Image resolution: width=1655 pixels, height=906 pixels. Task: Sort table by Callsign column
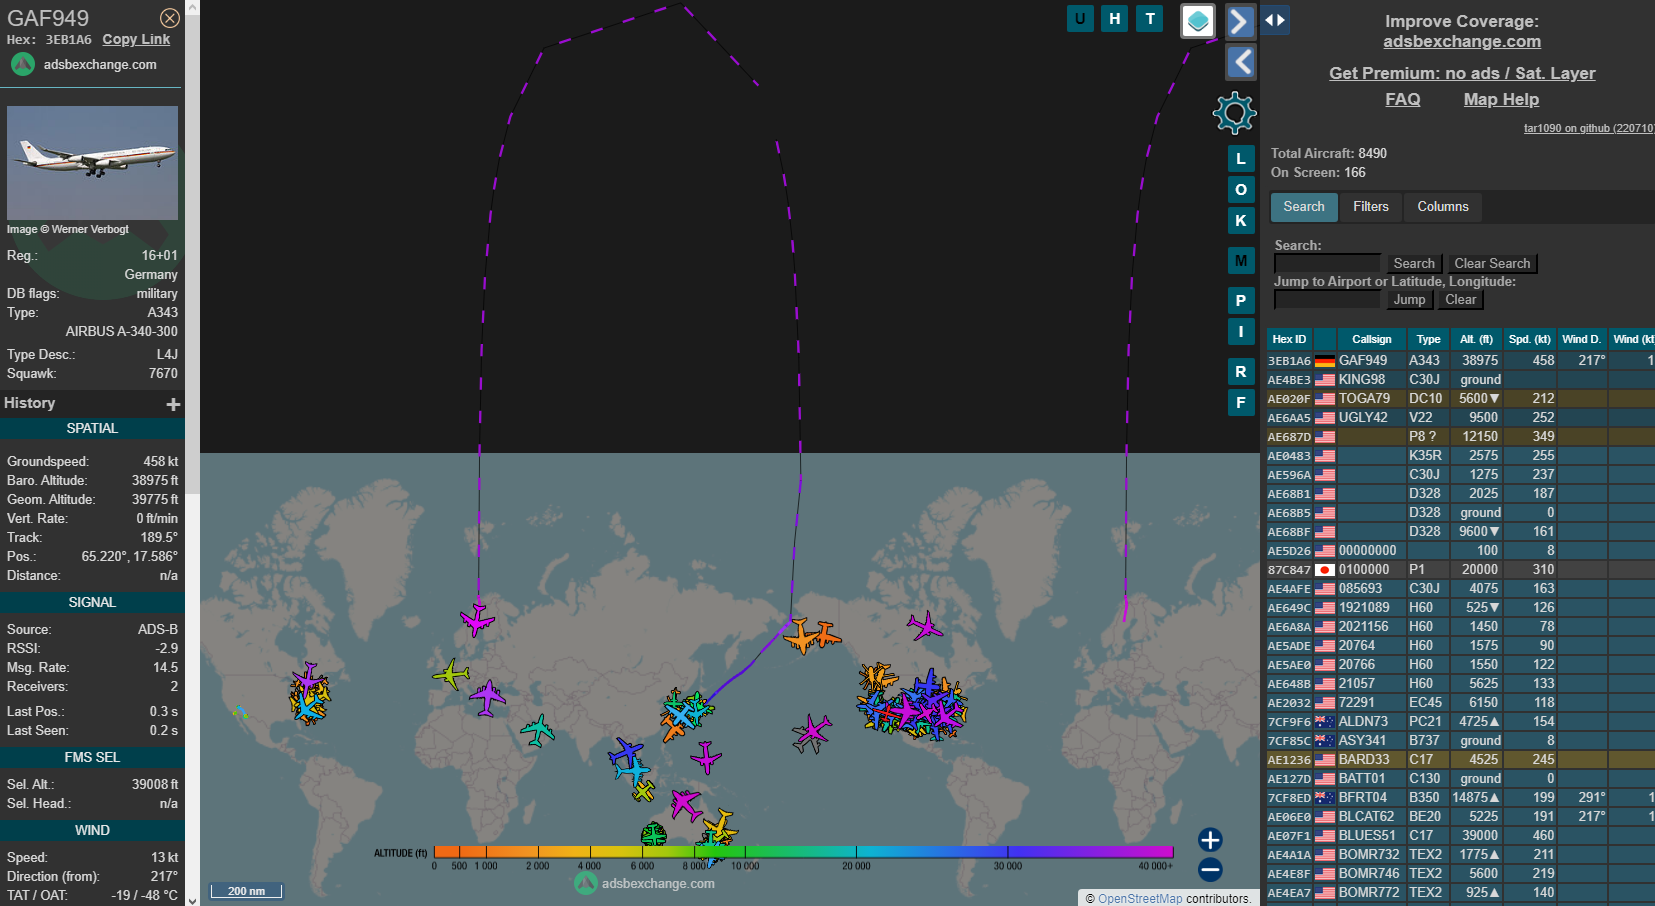[1371, 339]
